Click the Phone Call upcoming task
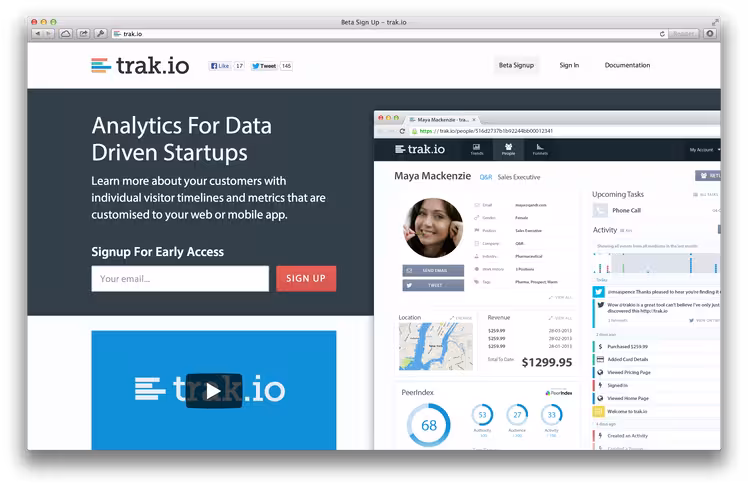Image resolution: width=748 pixels, height=488 pixels. pos(656,210)
